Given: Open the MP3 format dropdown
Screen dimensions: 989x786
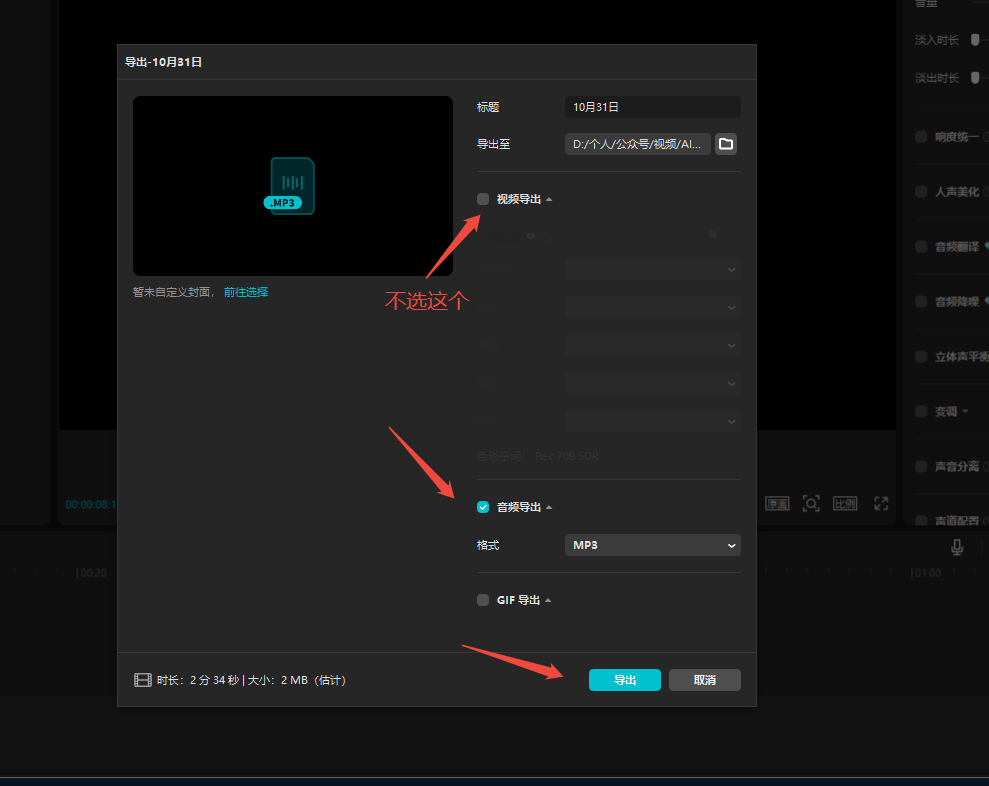Looking at the screenshot, I should coord(652,545).
